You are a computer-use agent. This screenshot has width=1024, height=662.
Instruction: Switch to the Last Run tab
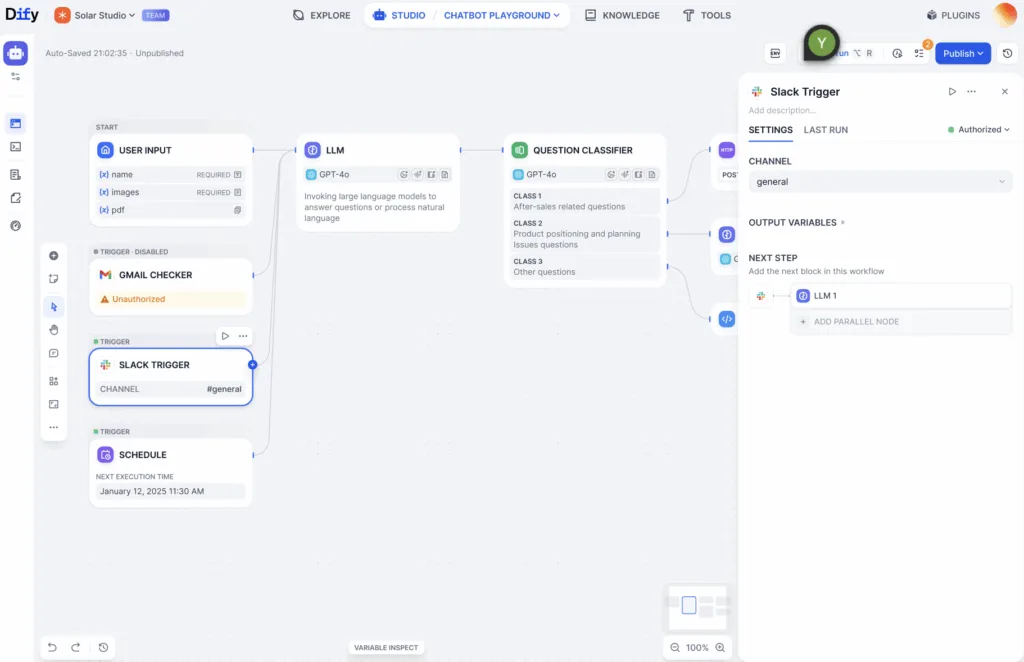pyautogui.click(x=826, y=130)
